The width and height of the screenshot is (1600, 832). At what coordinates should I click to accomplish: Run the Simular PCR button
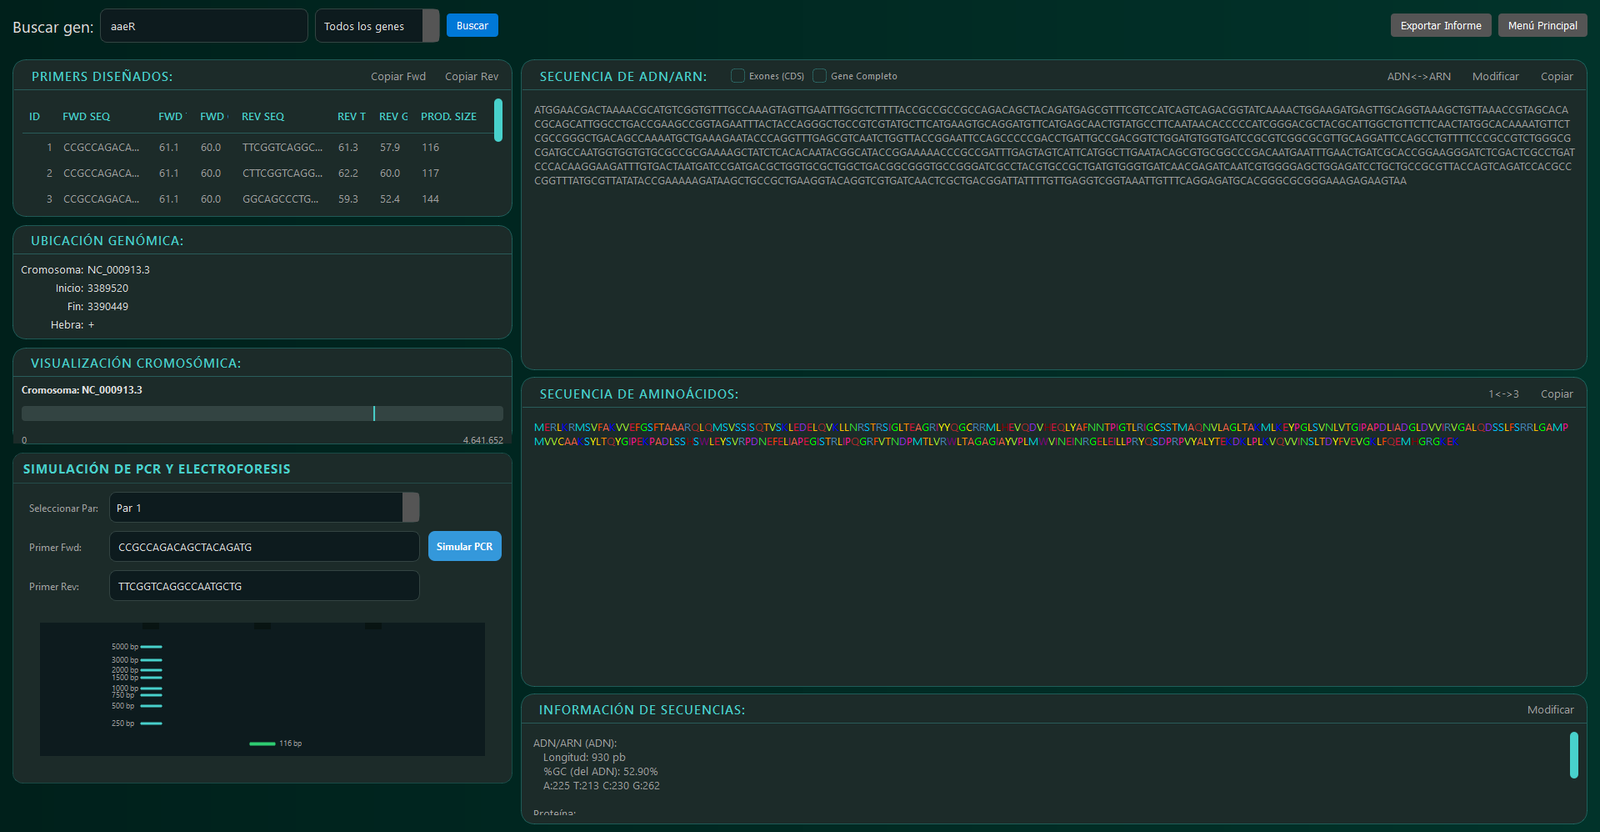coord(464,547)
